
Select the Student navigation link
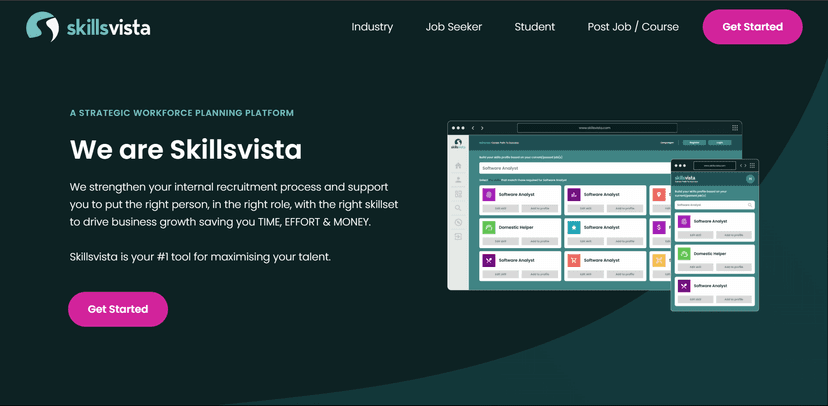point(534,27)
